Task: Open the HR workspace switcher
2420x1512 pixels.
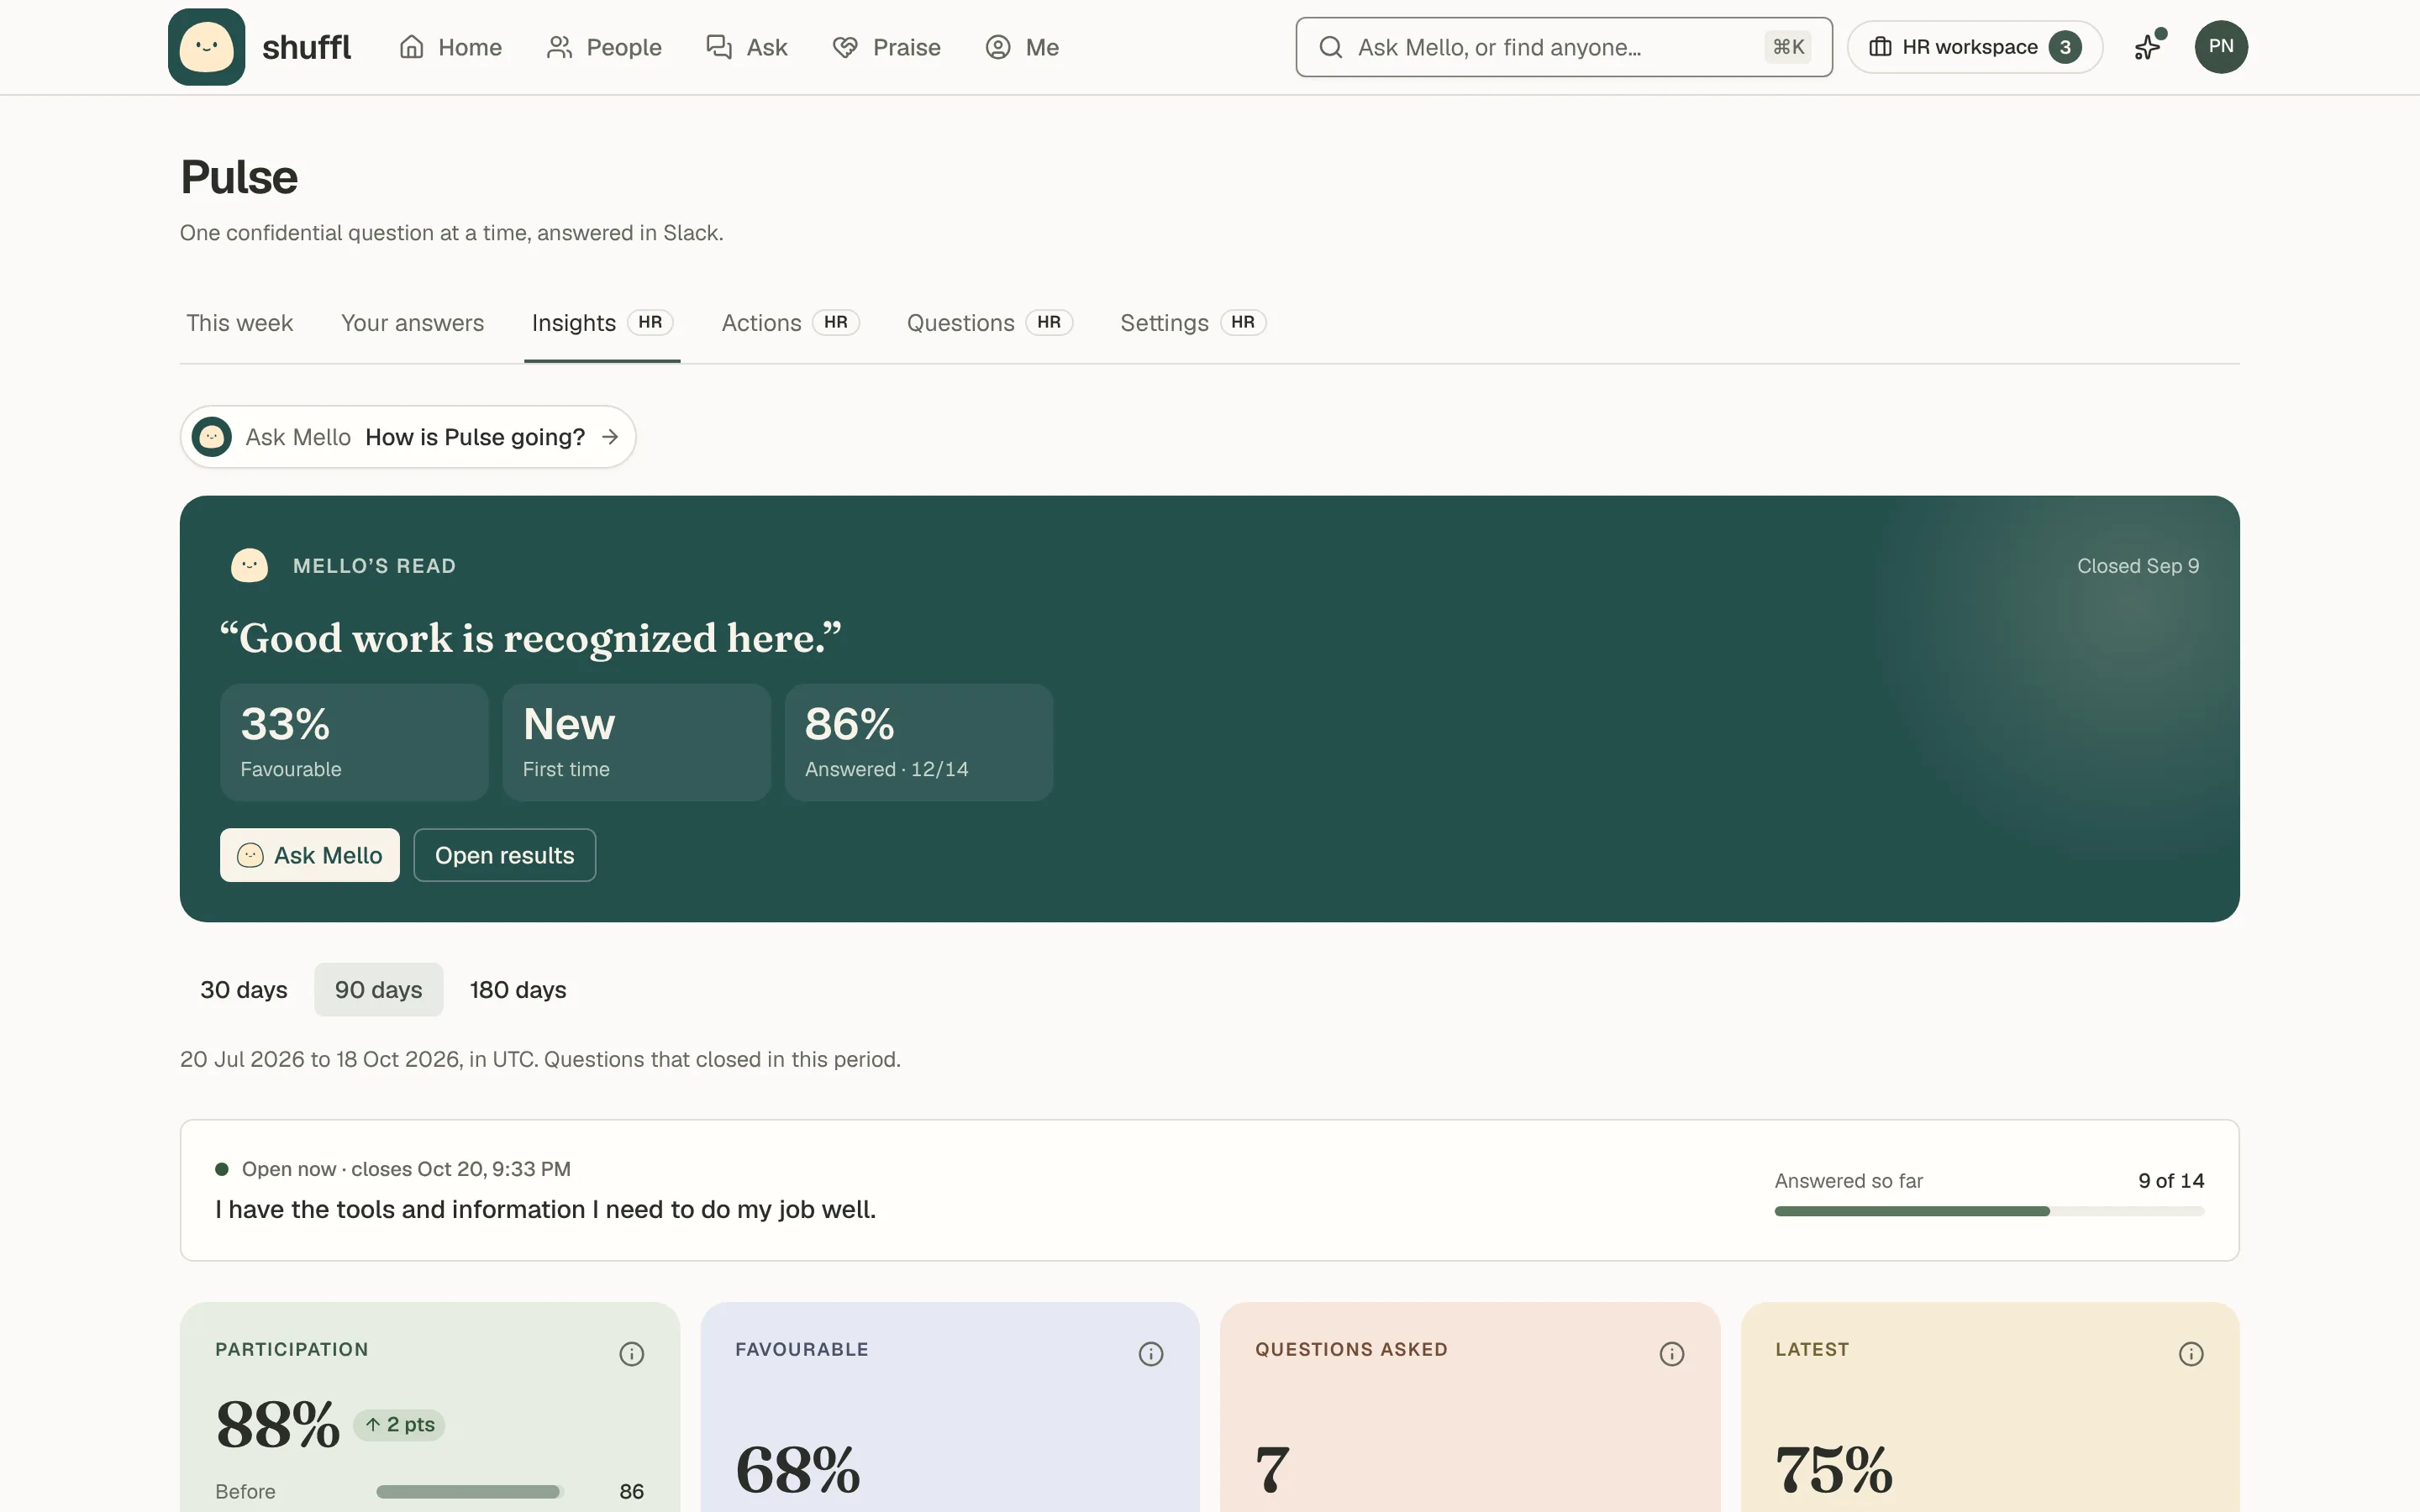Action: pos(1974,47)
